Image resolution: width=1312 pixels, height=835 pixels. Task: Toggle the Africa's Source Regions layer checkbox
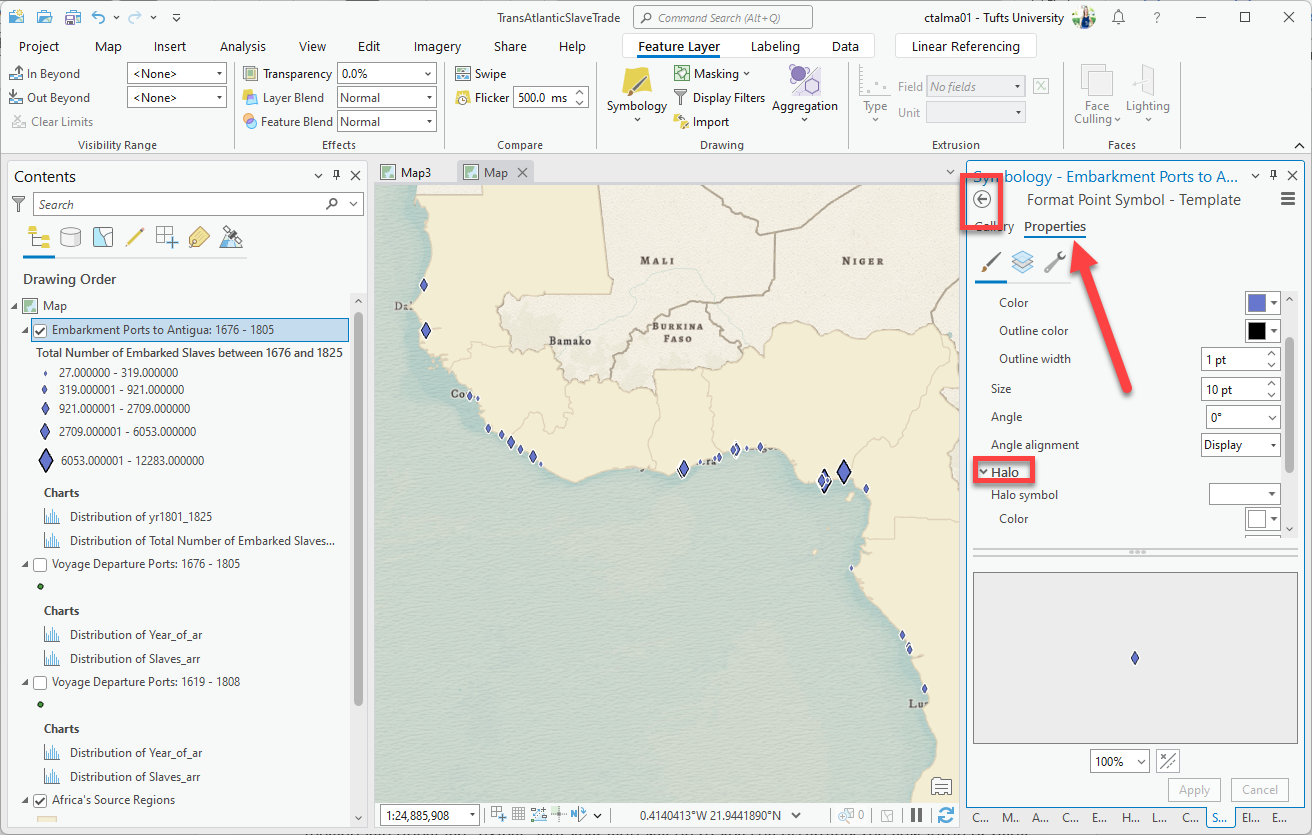pyautogui.click(x=40, y=800)
